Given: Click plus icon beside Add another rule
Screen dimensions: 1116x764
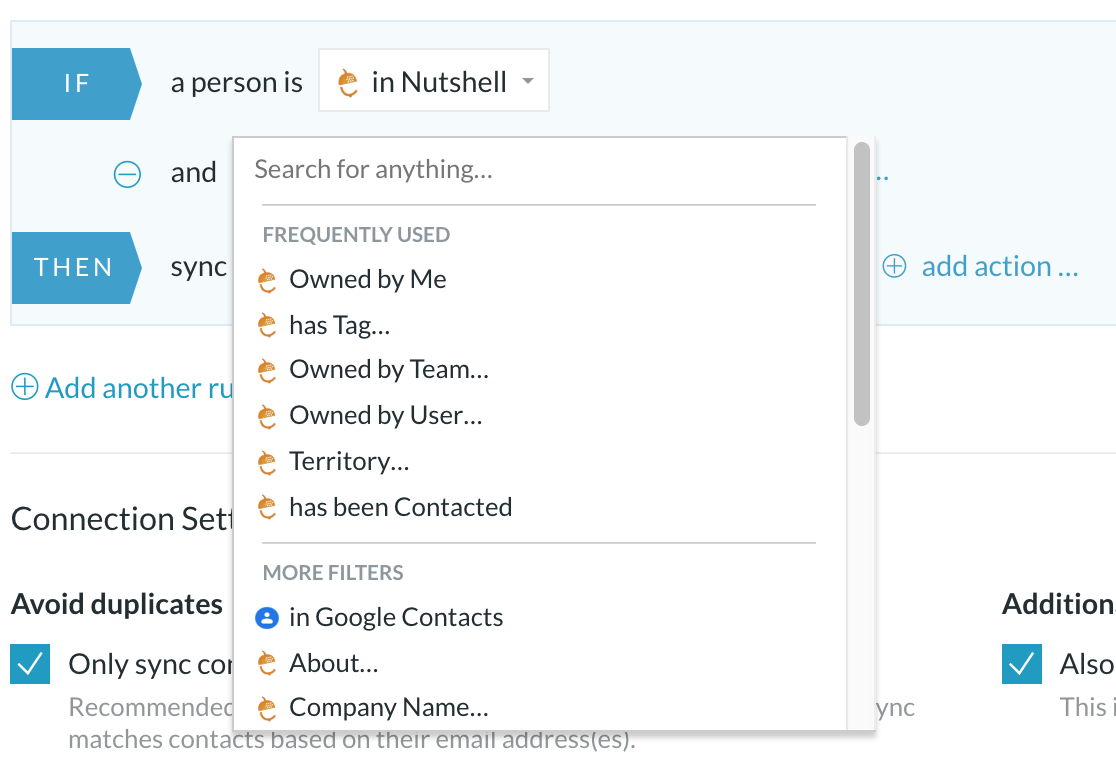Looking at the screenshot, I should 25,387.
